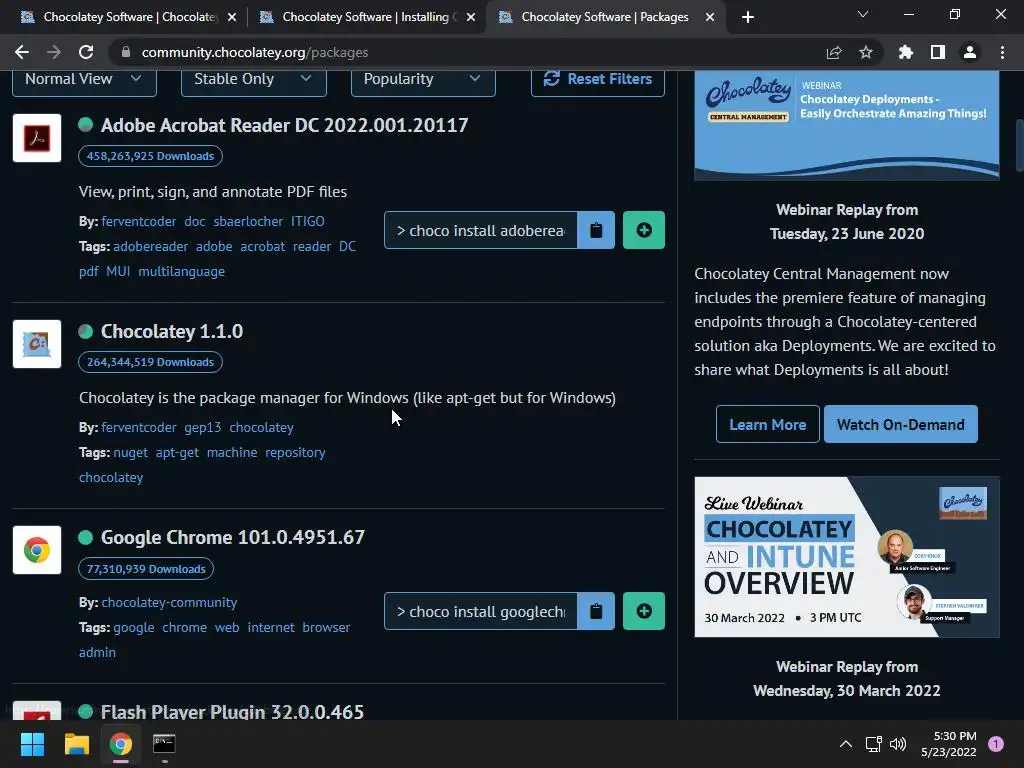The height and width of the screenshot is (768, 1024).
Task: Open the Chocolatey package logo
Action: [x=37, y=344]
